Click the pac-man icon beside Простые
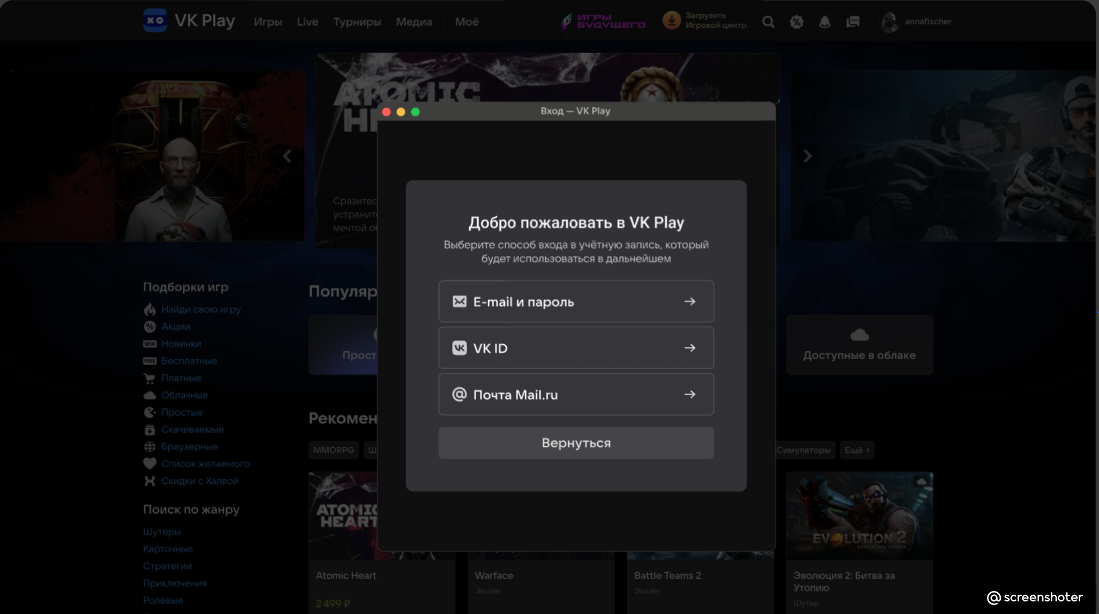Viewport: 1099px width, 614px height. click(149, 412)
